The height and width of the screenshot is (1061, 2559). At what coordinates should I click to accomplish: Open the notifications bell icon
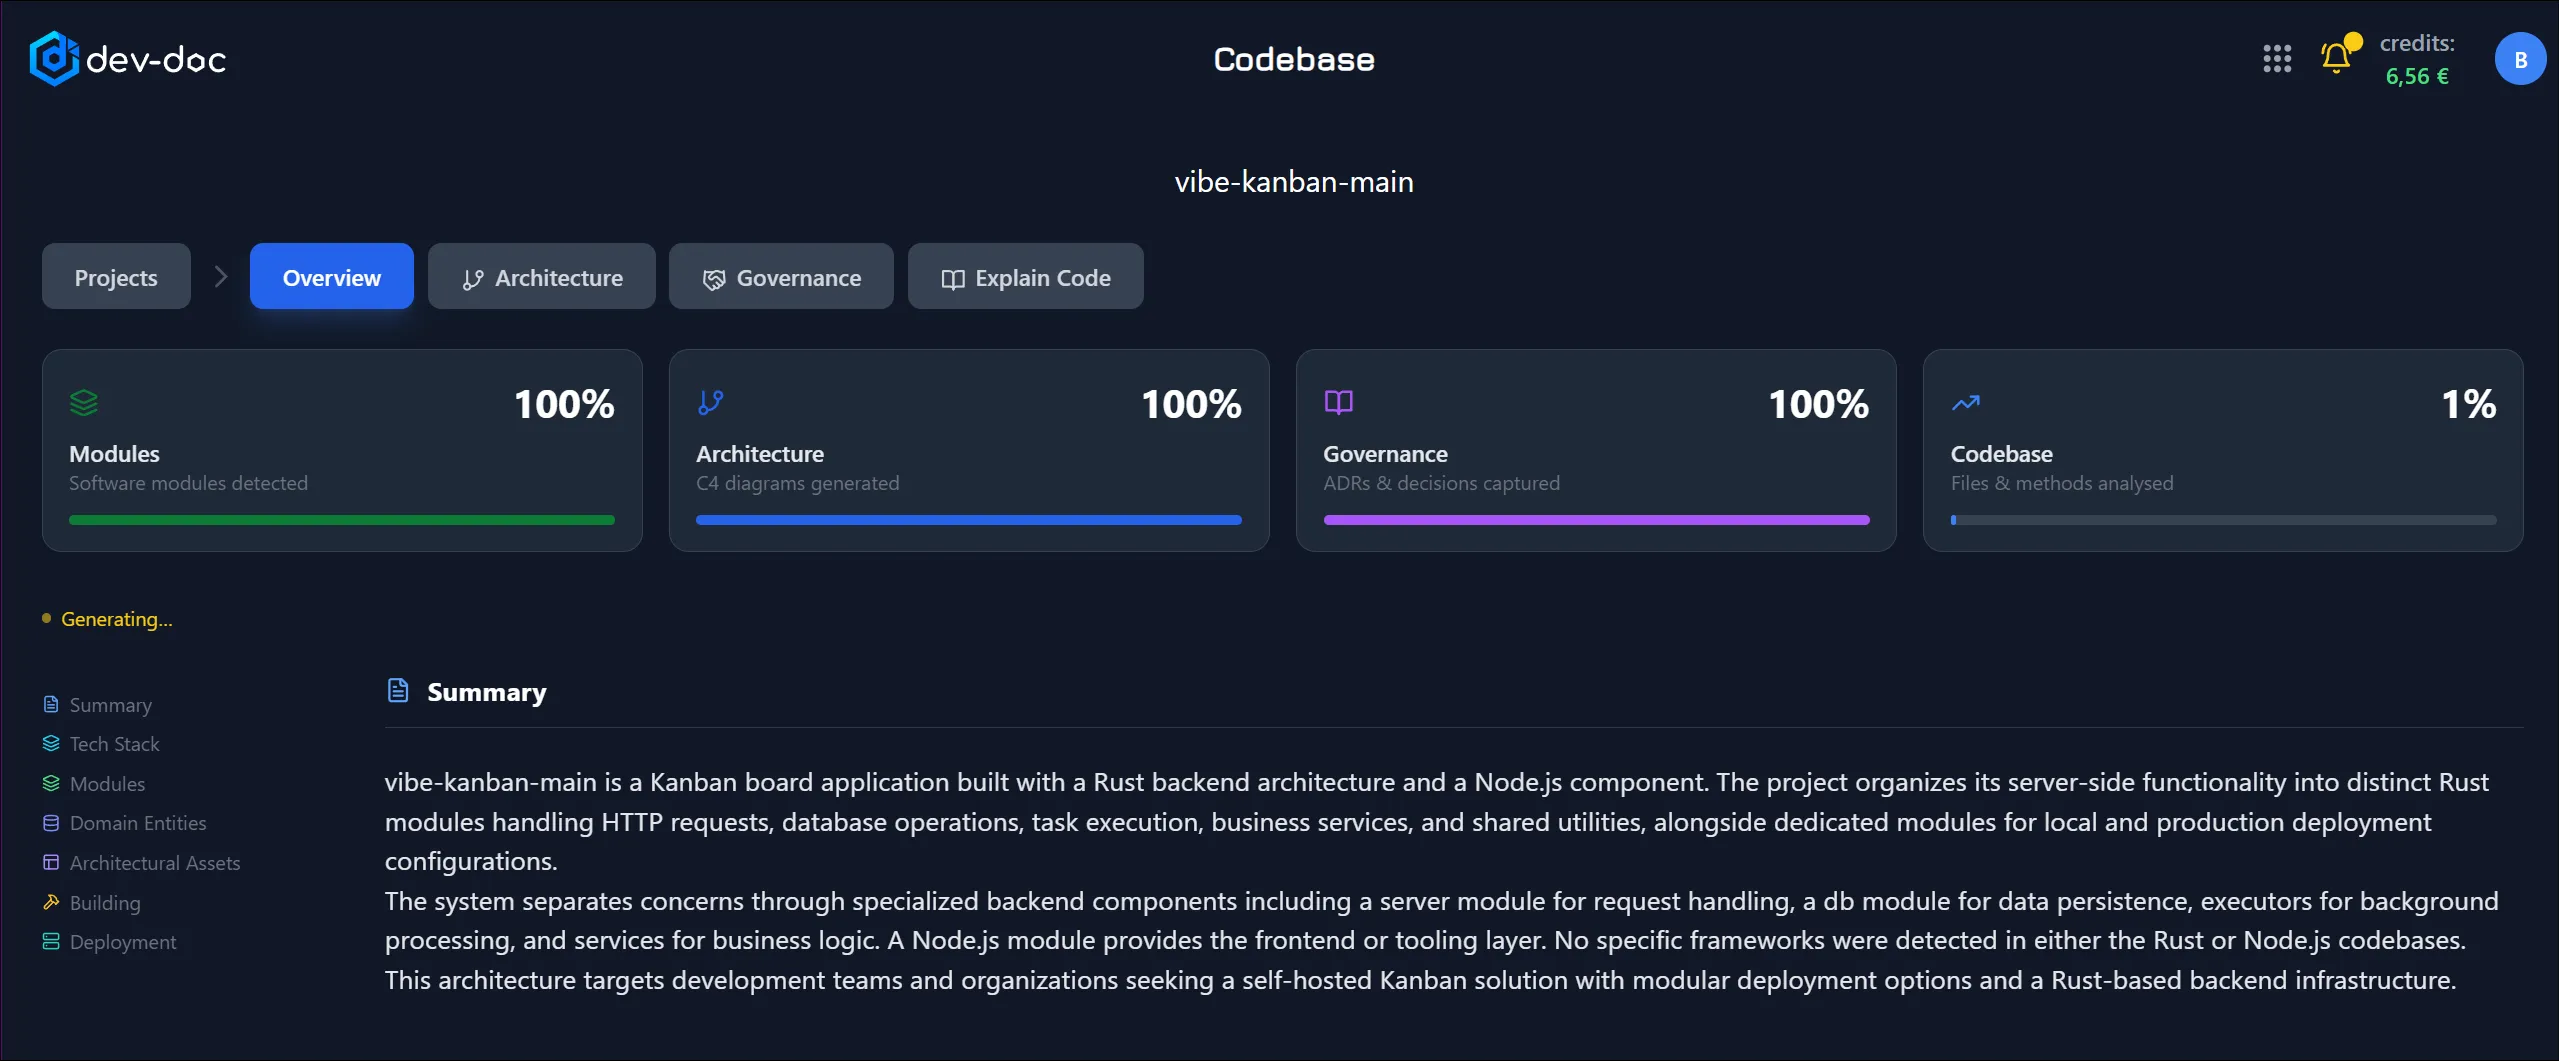[x=2337, y=58]
